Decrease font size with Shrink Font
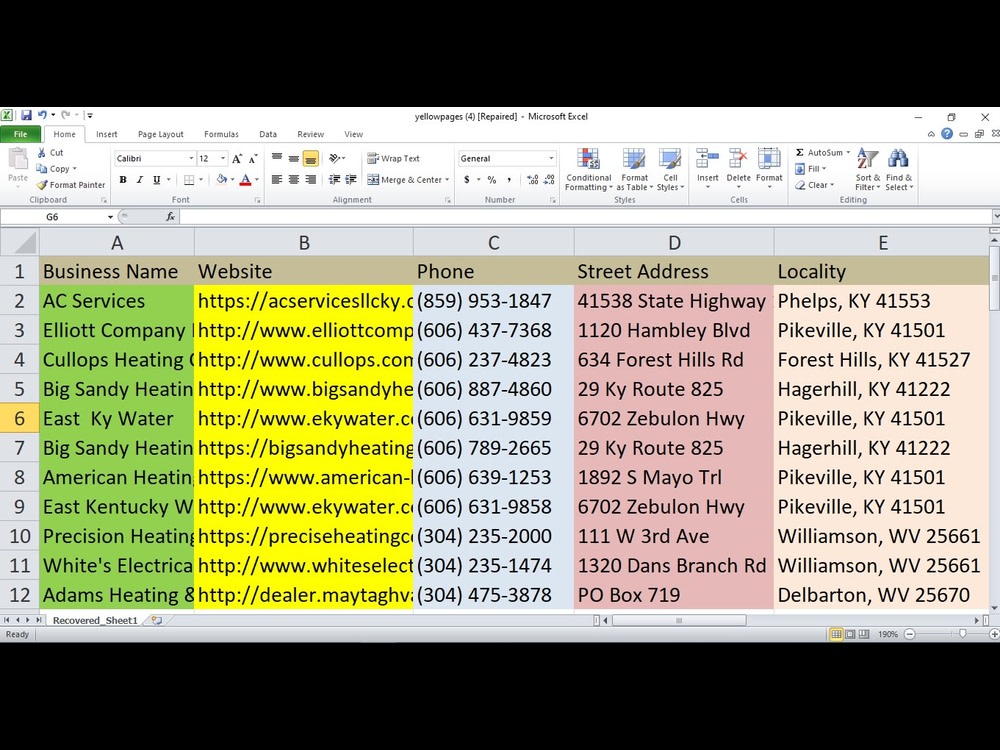Image resolution: width=1000 pixels, height=750 pixels. (x=253, y=158)
